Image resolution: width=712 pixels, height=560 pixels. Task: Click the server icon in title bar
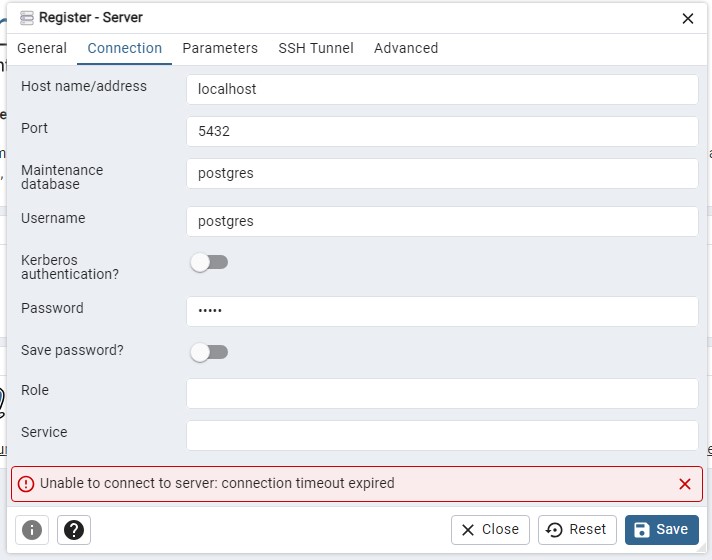pos(26,18)
